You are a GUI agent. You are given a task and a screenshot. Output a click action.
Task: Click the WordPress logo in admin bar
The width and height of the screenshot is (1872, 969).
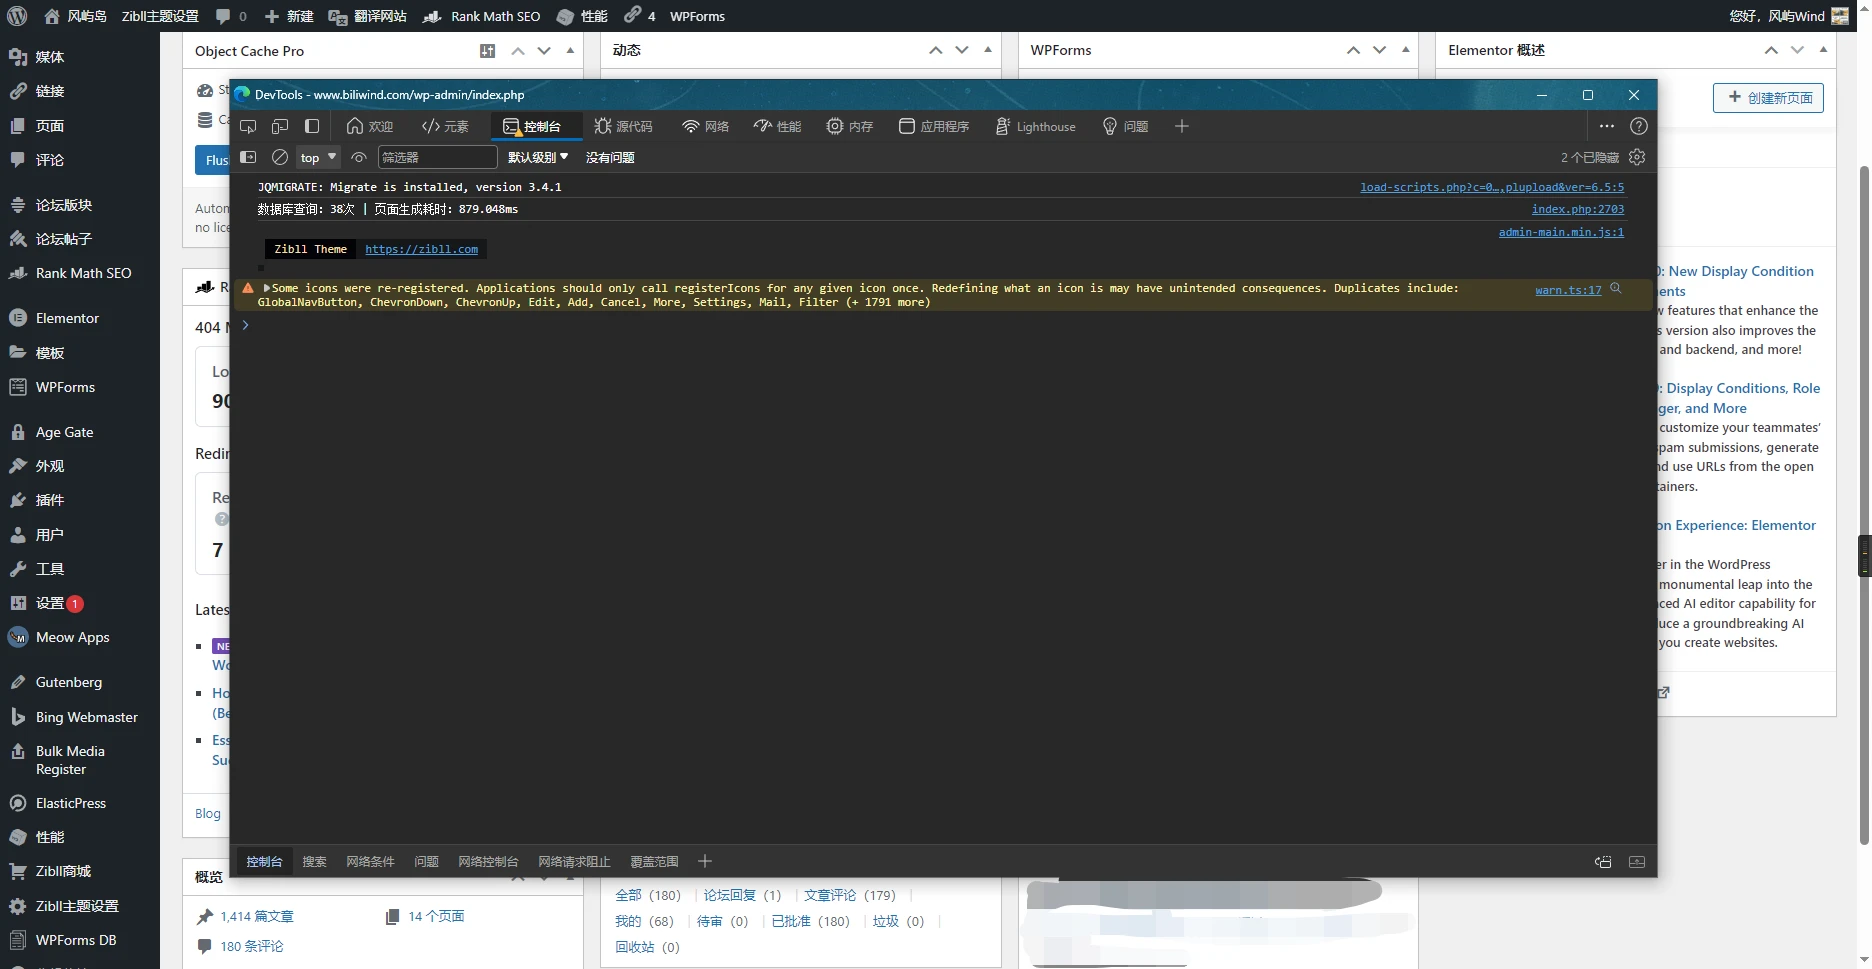[x=17, y=16]
